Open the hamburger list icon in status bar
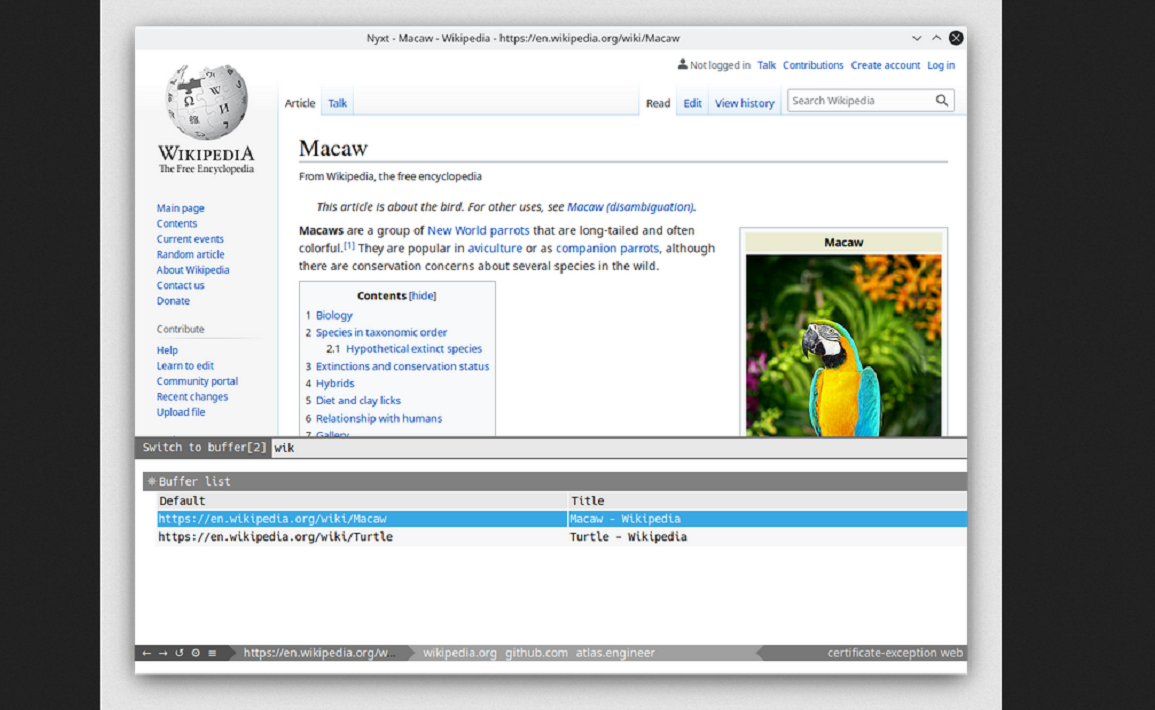 pyautogui.click(x=212, y=653)
